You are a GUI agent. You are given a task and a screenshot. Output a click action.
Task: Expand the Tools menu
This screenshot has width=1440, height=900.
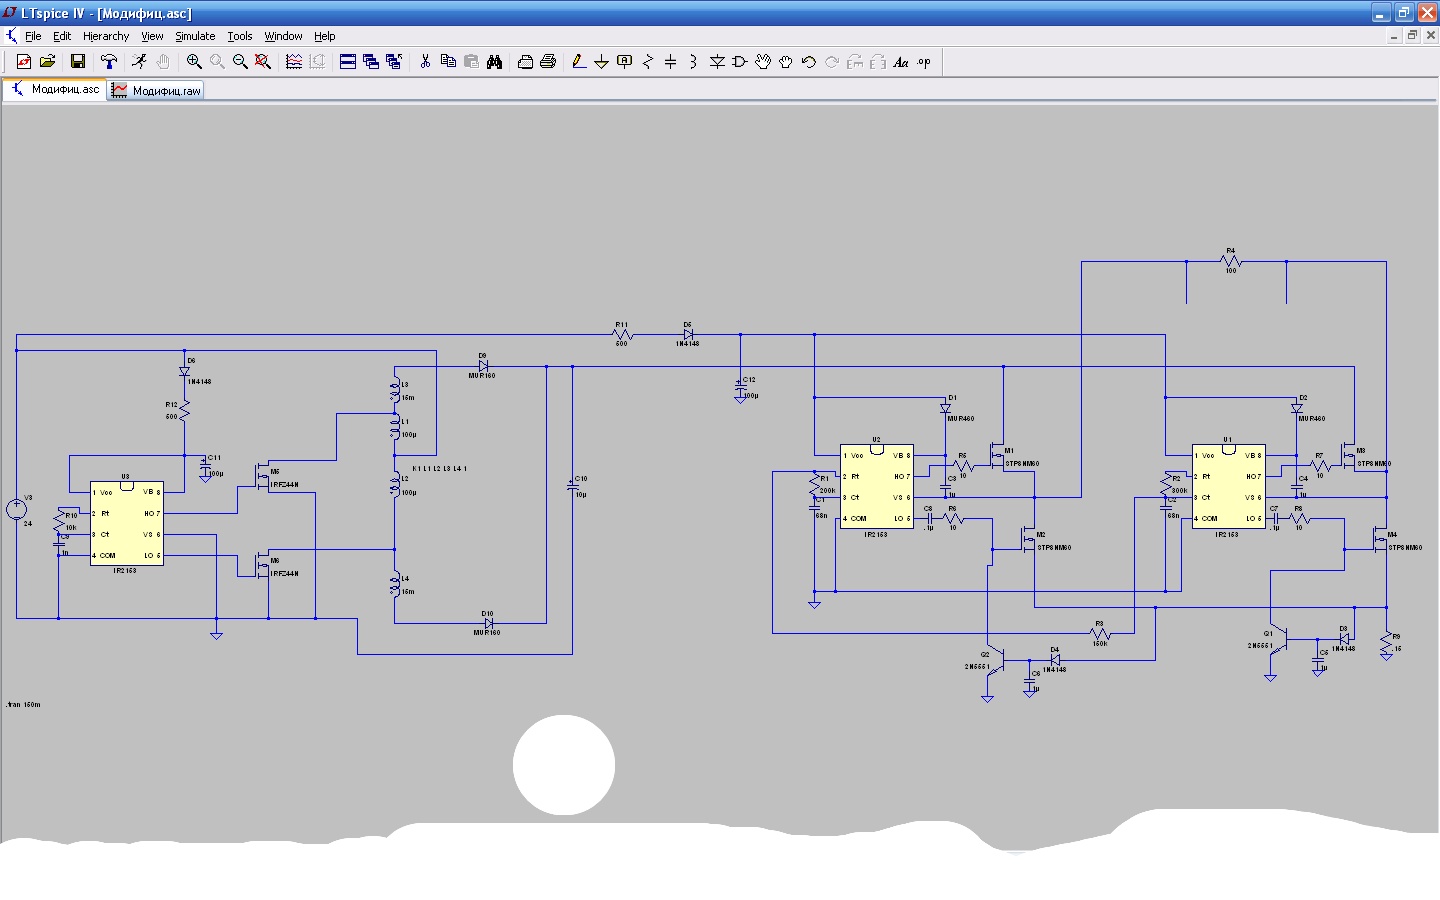click(x=240, y=36)
